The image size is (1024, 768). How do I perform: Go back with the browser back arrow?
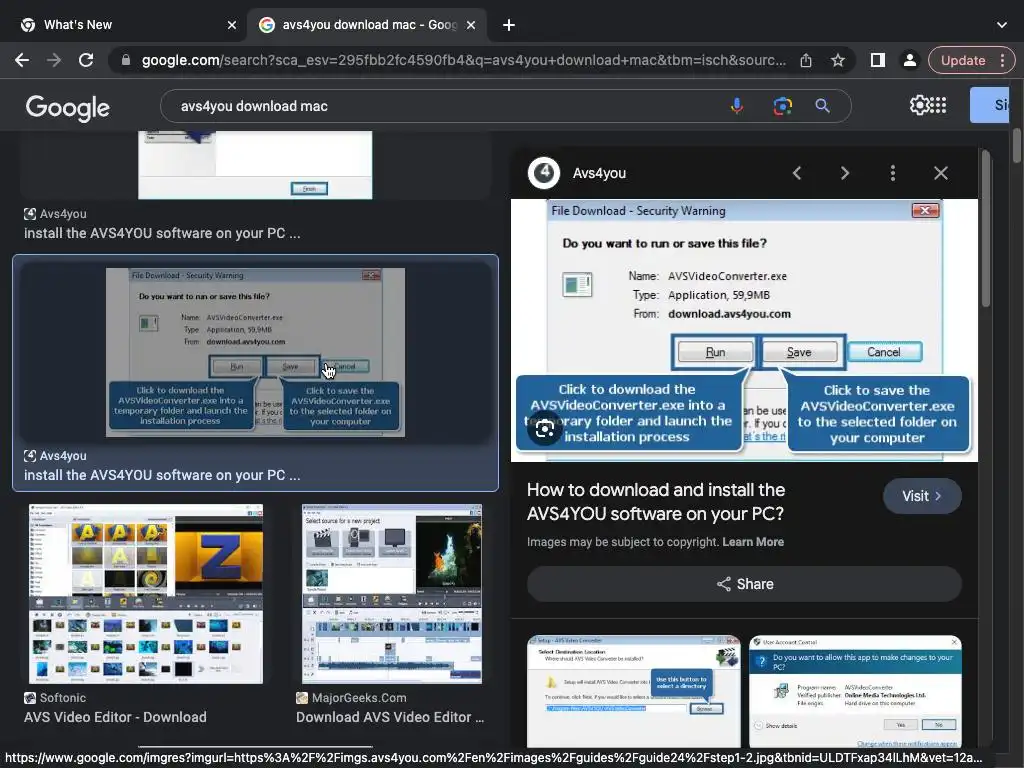pos(22,60)
